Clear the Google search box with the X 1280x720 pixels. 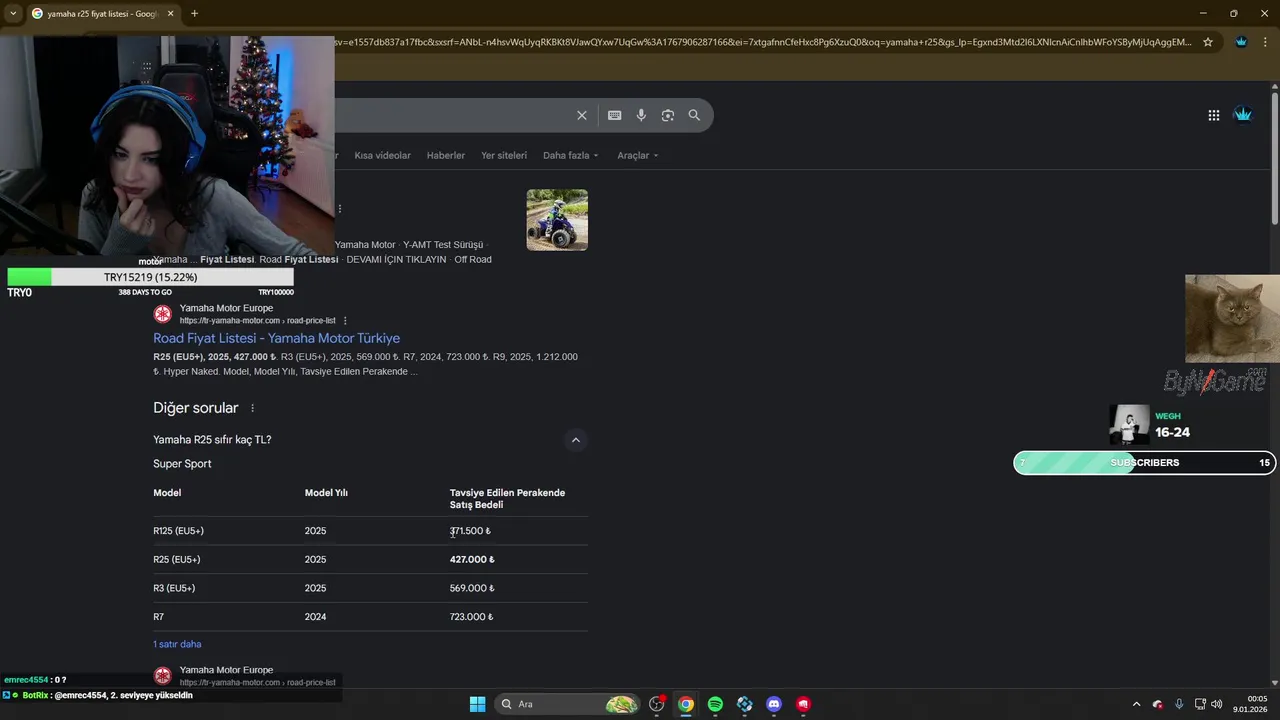(x=581, y=115)
